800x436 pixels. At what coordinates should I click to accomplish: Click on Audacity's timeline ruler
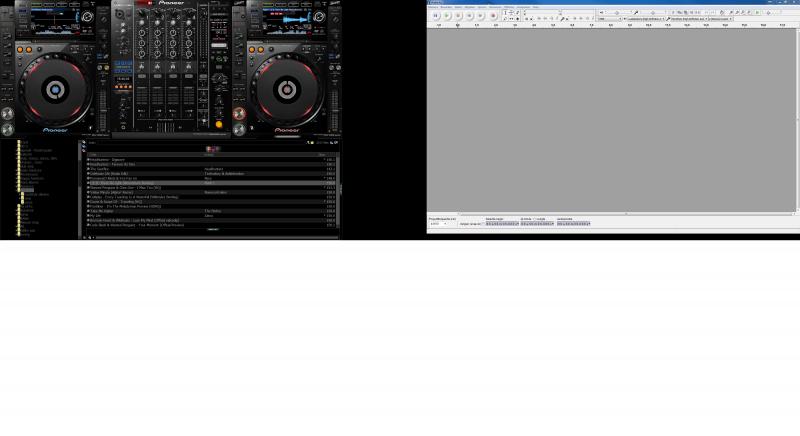click(x=612, y=24)
